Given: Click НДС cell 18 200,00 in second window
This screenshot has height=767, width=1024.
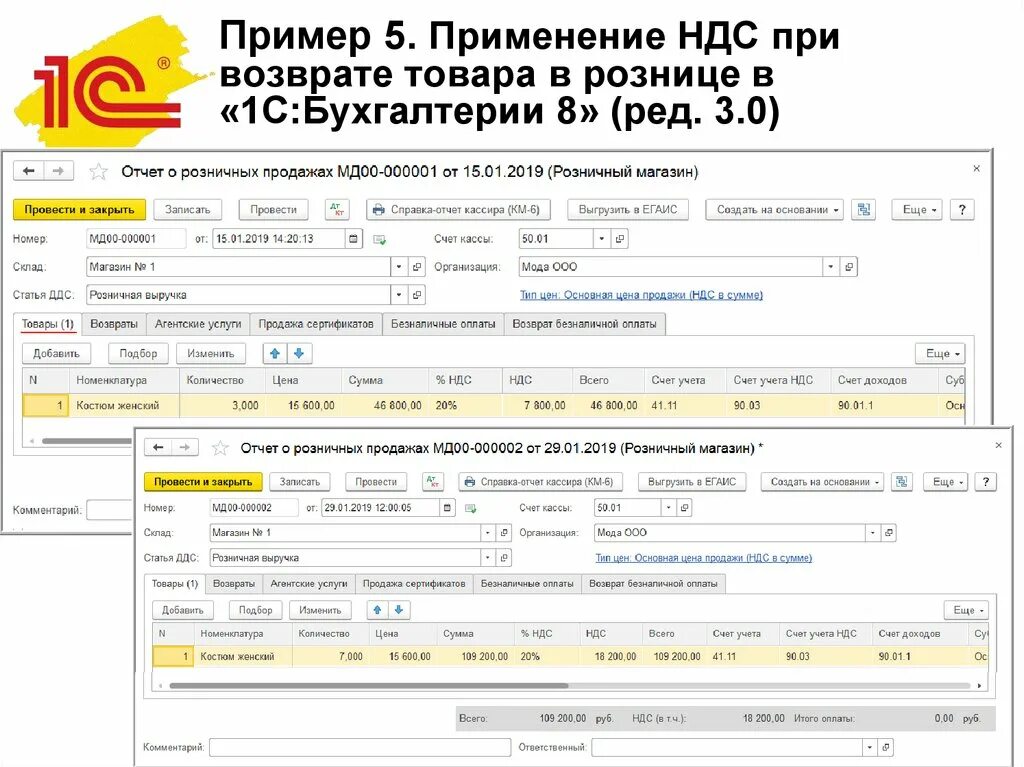Looking at the screenshot, I should pyautogui.click(x=611, y=657).
